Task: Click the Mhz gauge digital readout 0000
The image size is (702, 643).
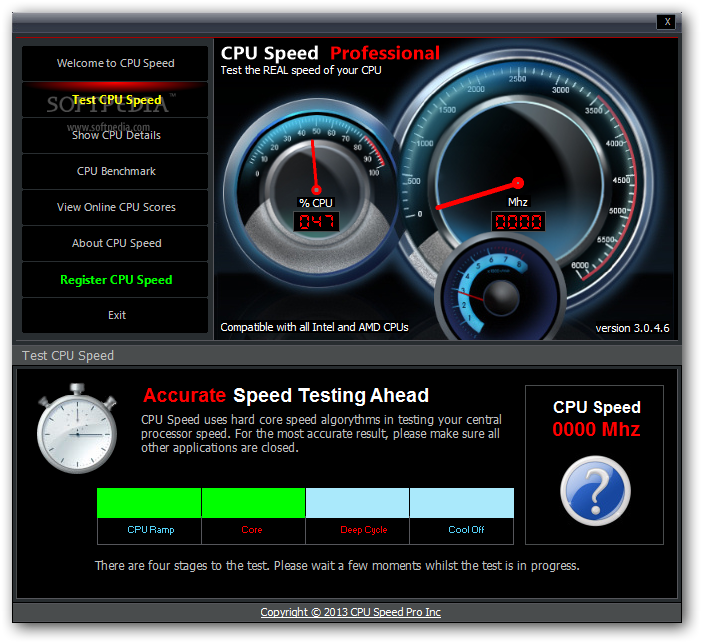Action: pos(518,222)
